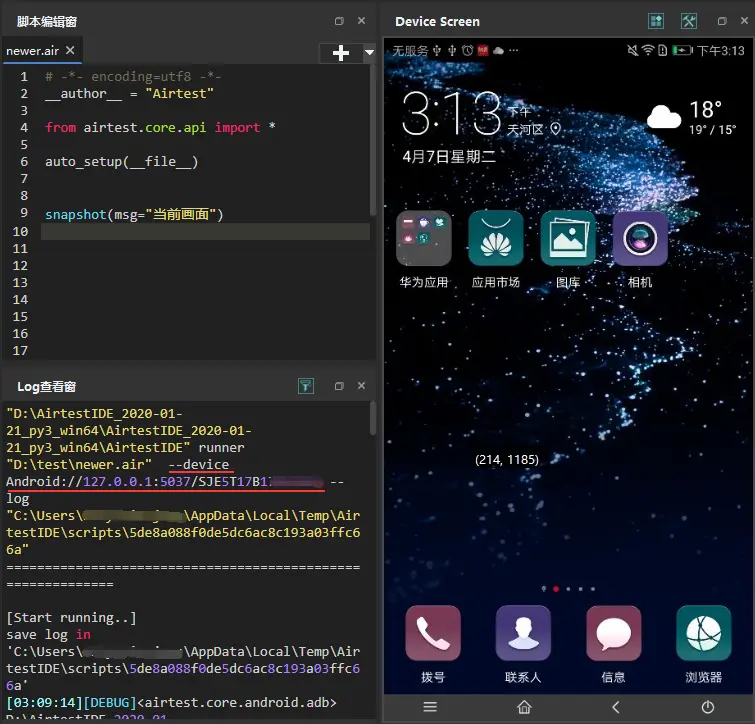Close the newer.air tab

coord(70,50)
